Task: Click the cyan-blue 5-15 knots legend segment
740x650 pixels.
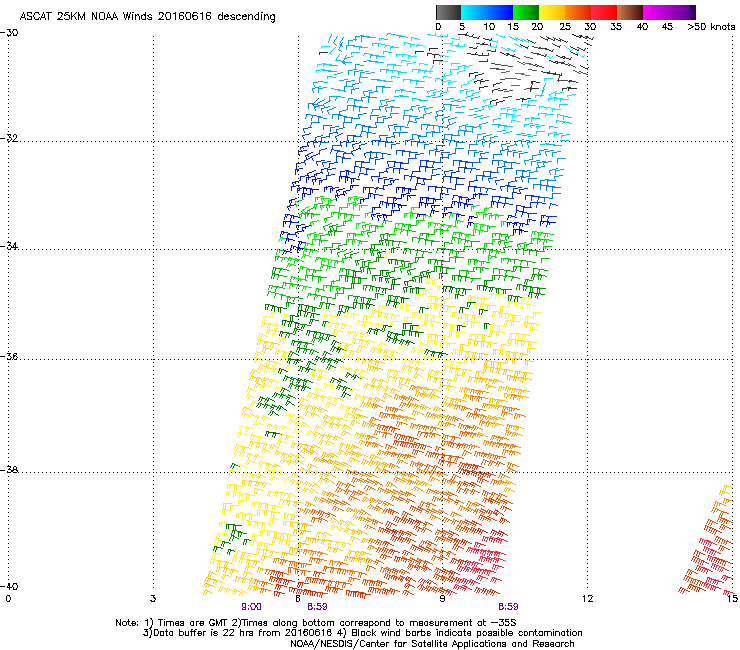Action: (487, 12)
